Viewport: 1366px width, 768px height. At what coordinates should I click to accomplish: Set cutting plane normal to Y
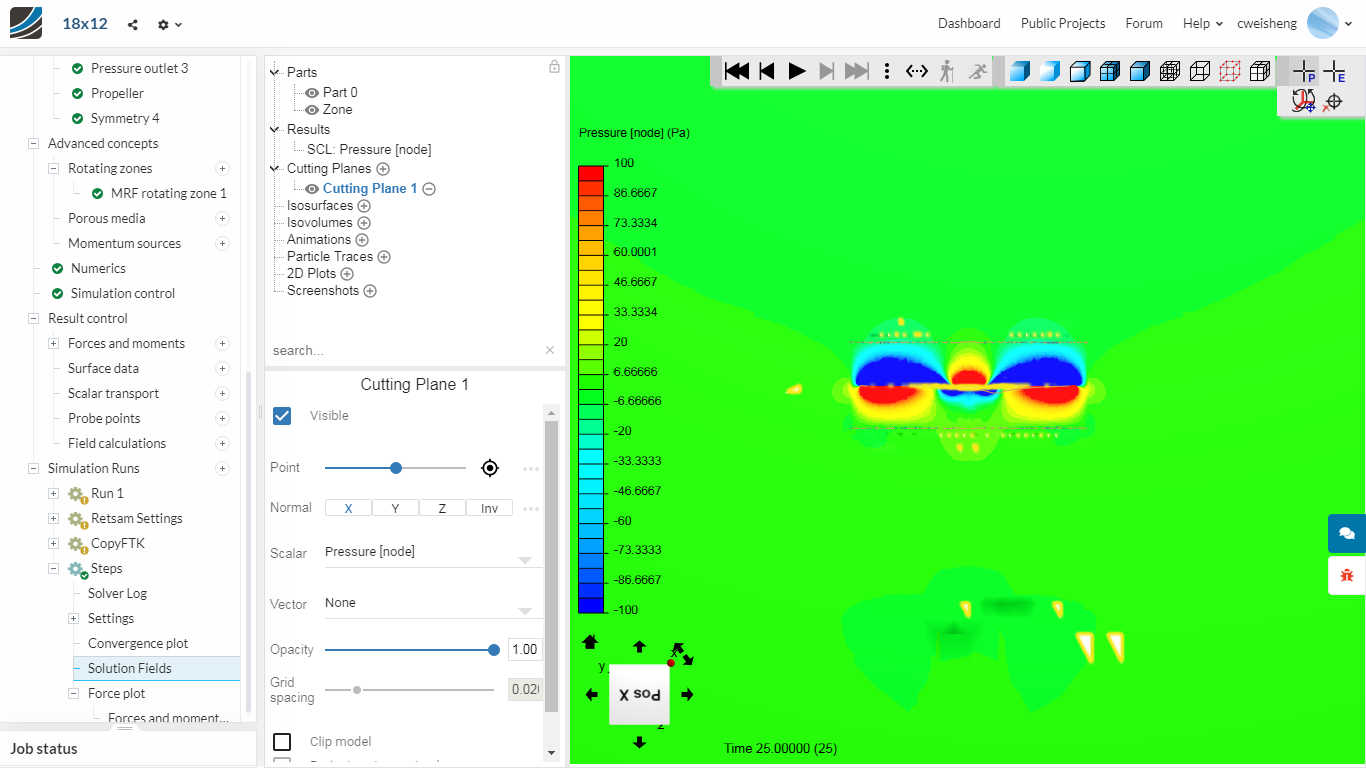(x=395, y=508)
